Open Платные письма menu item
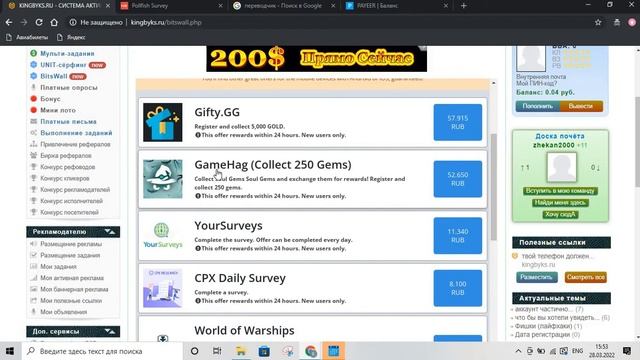The height and width of the screenshot is (360, 640). coord(68,122)
